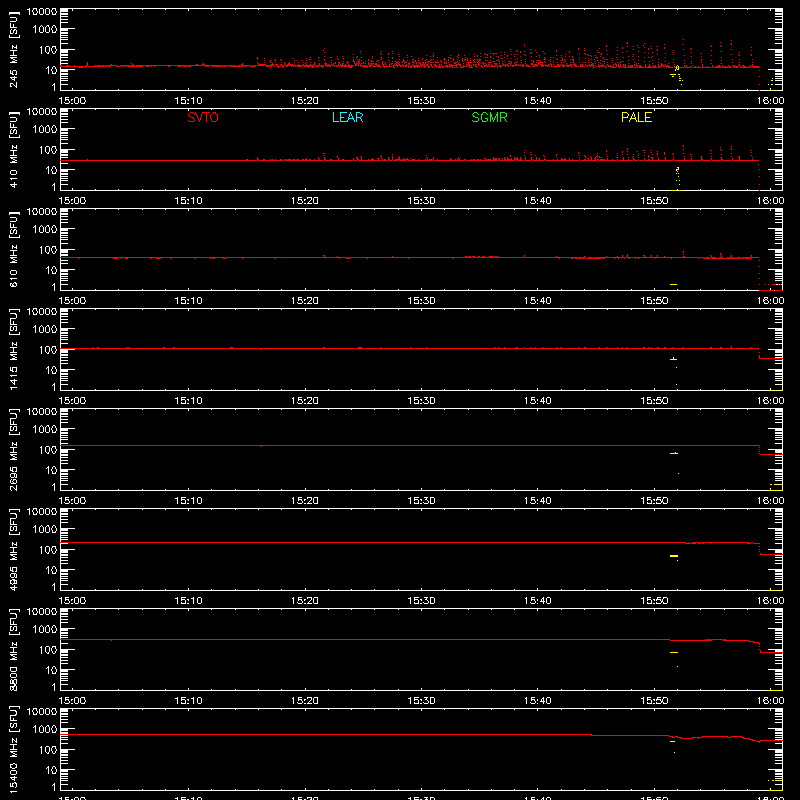Click the yellow PALE marker in the 4995 MHz panel
Image resolution: width=800 pixels, height=800 pixels.
674,556
